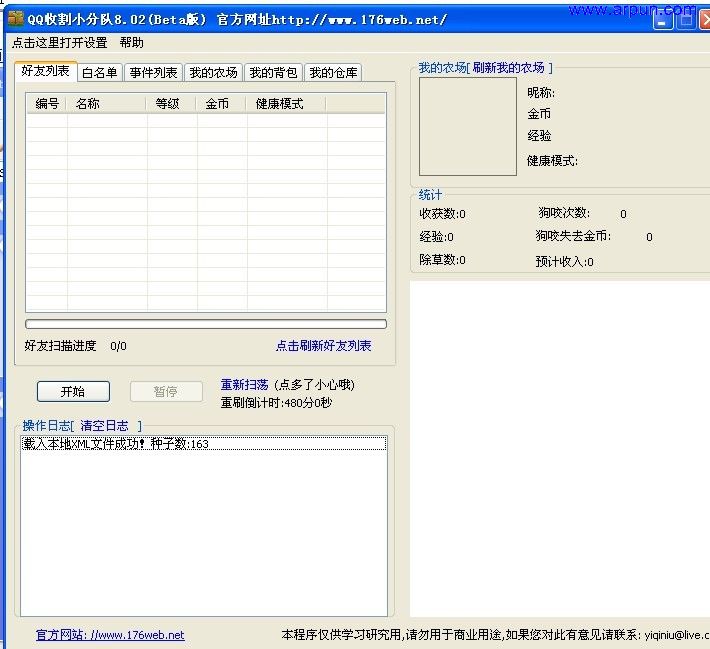710x649 pixels.
Task: Open the 帮助 help menu
Action: pos(131,43)
